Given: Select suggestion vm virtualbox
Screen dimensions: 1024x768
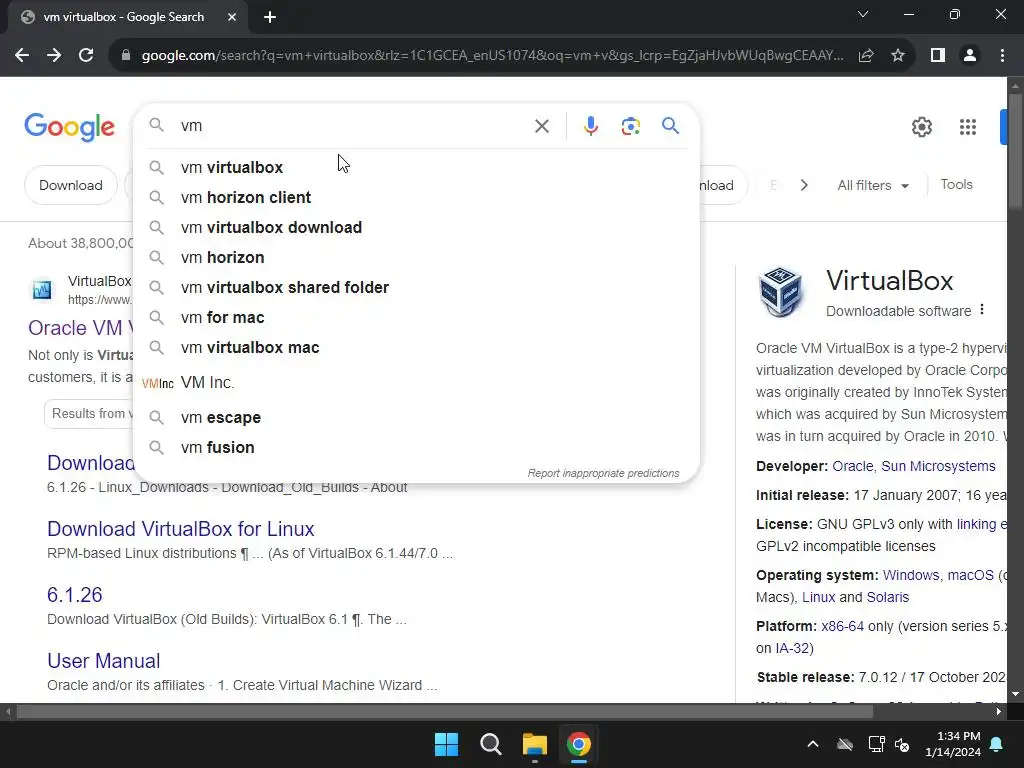Looking at the screenshot, I should pos(416,167).
